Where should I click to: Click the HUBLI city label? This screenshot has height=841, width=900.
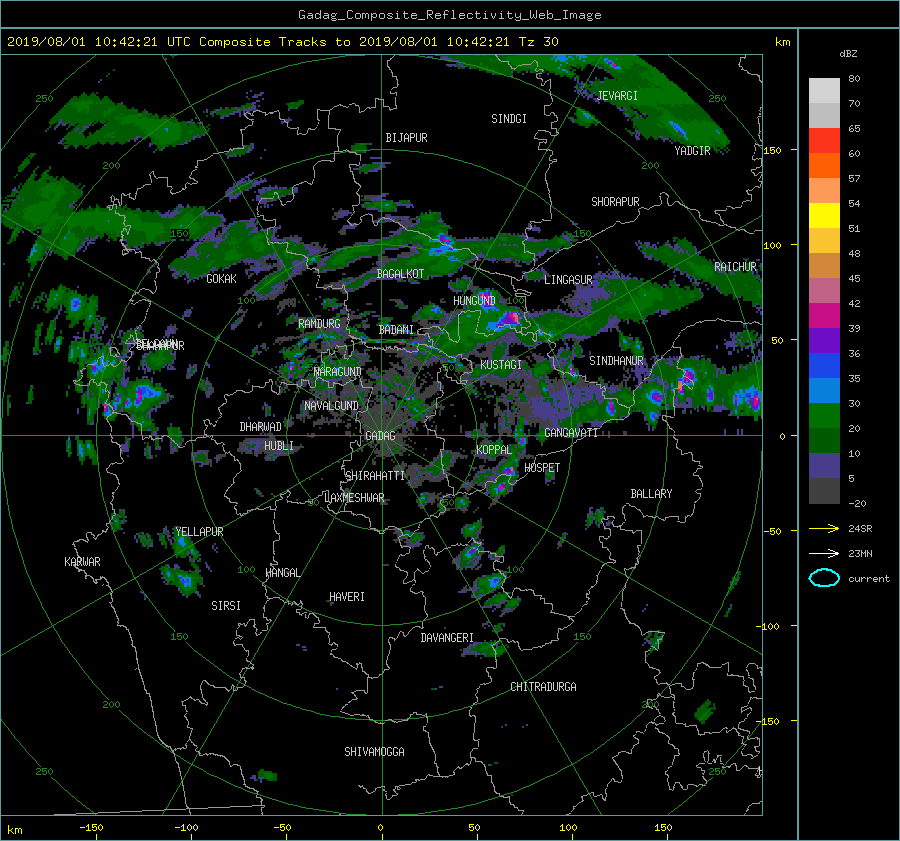tap(279, 446)
